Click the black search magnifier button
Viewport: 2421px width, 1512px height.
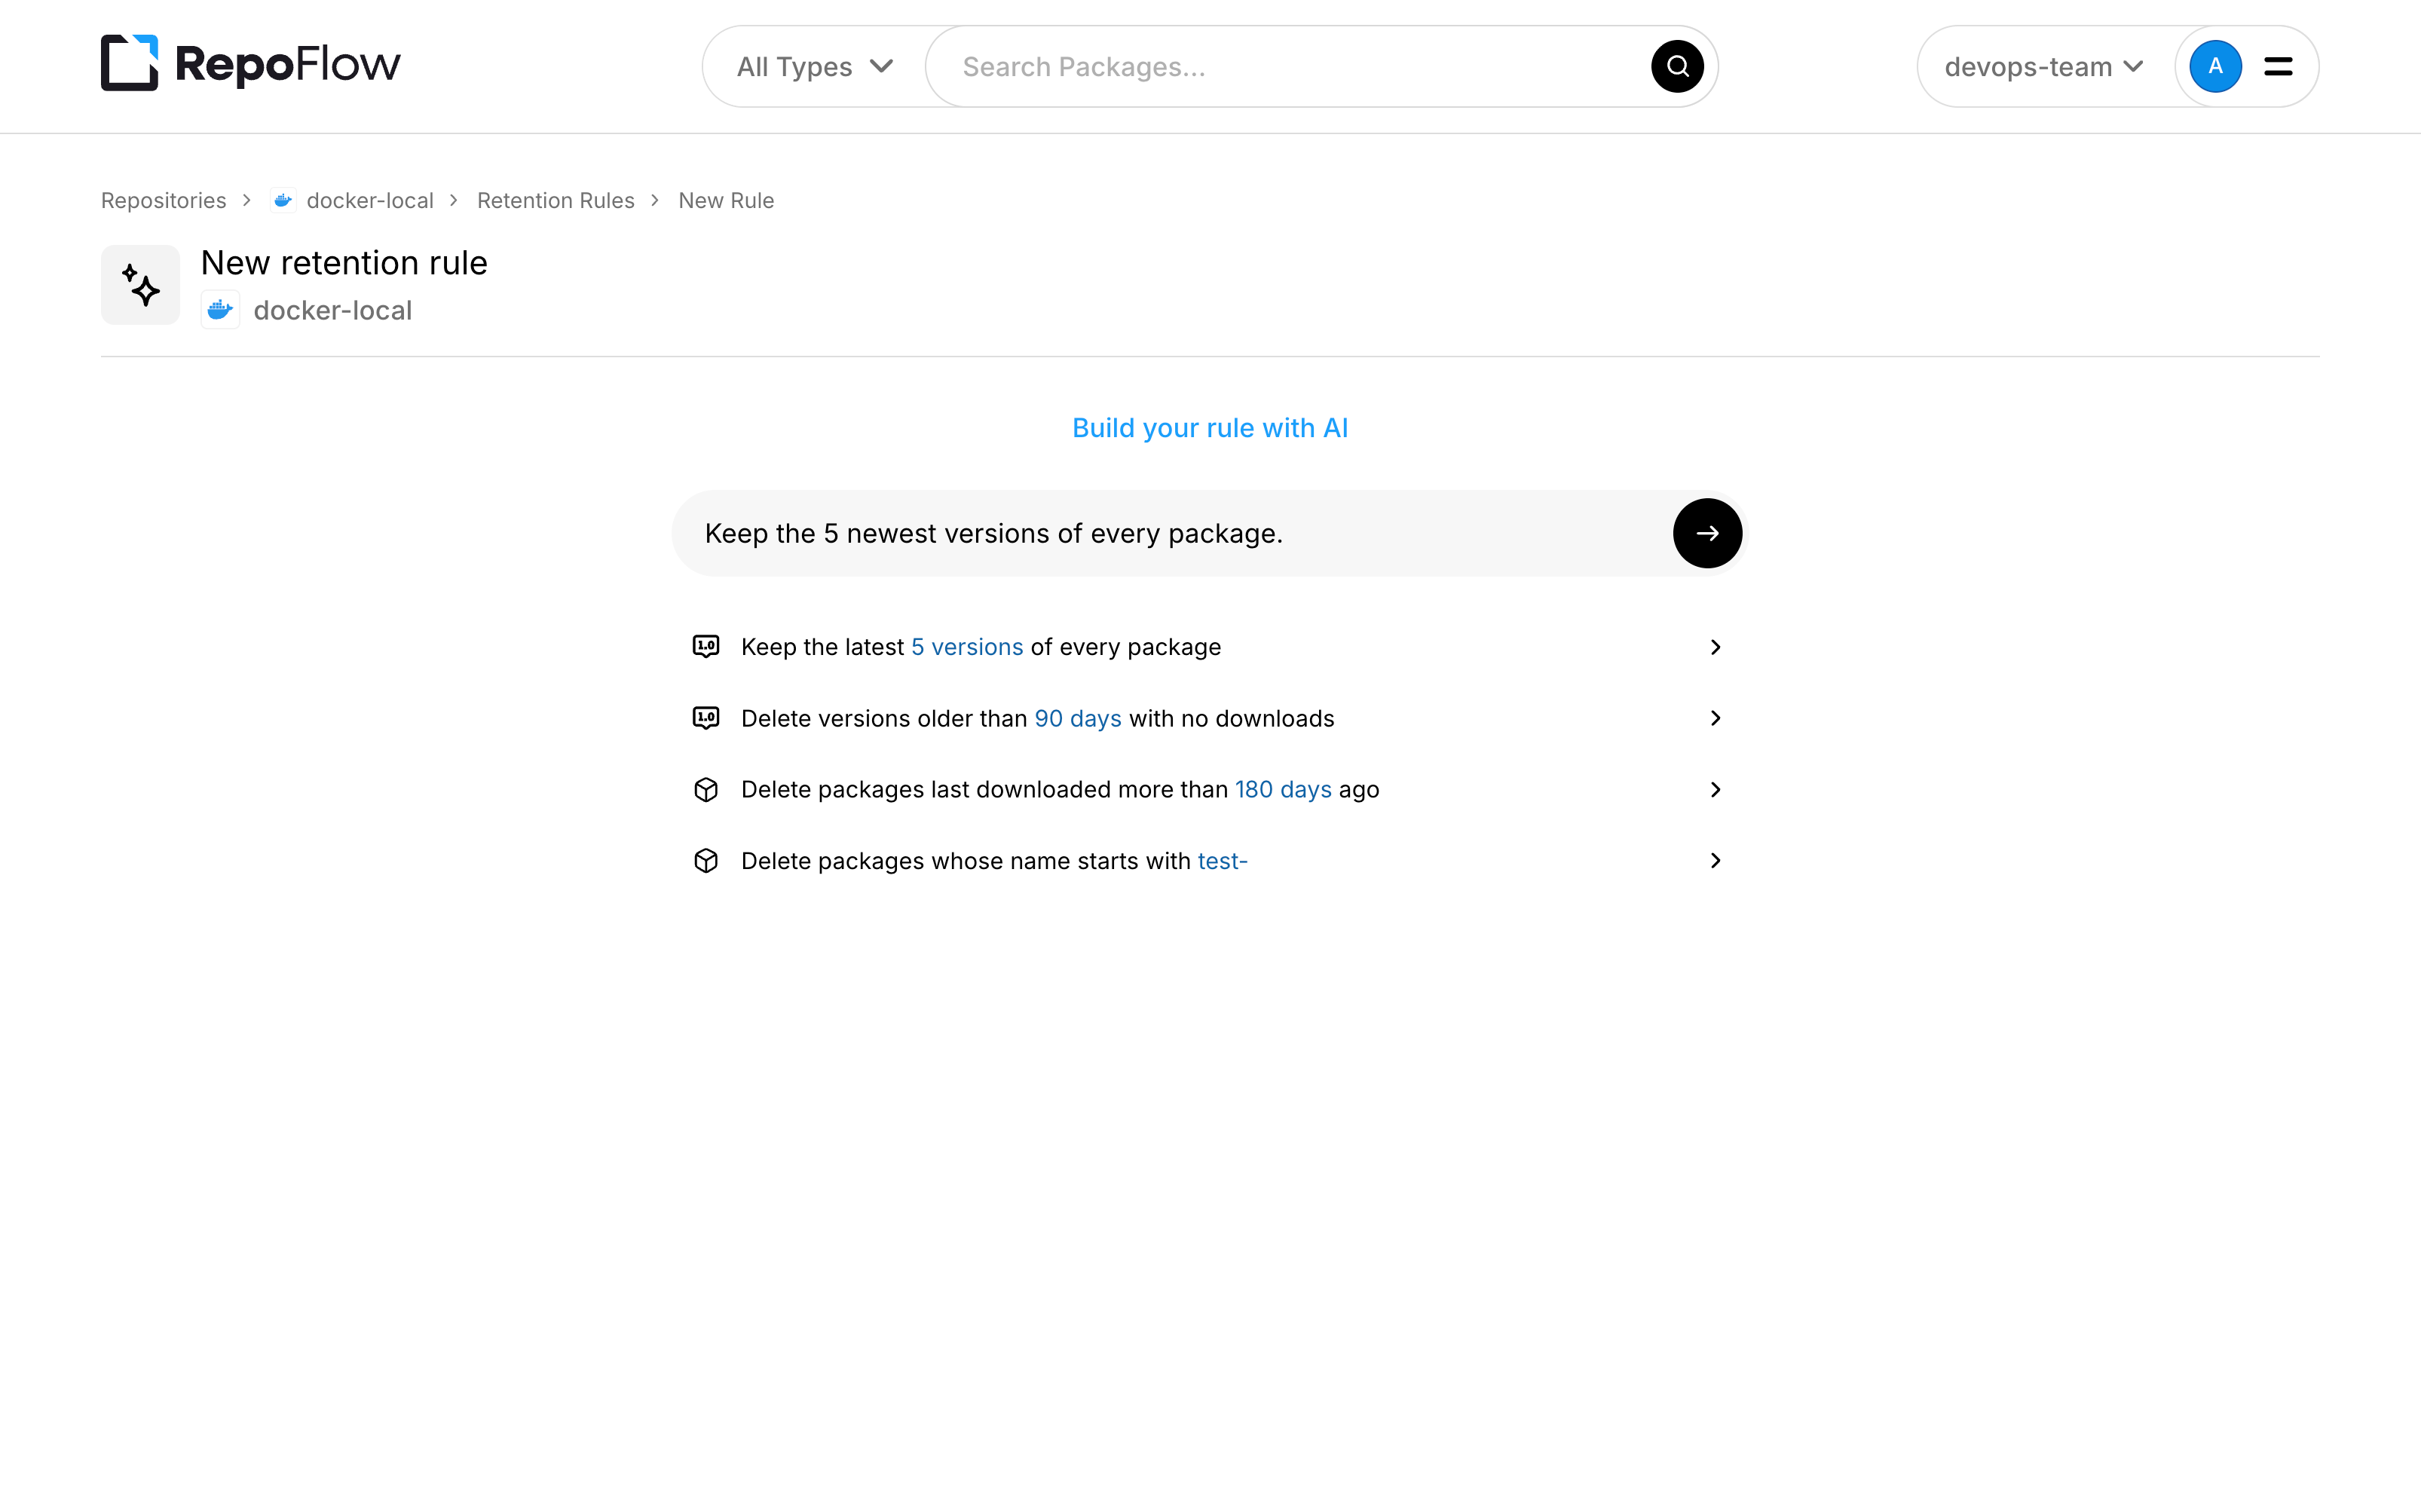point(1677,67)
